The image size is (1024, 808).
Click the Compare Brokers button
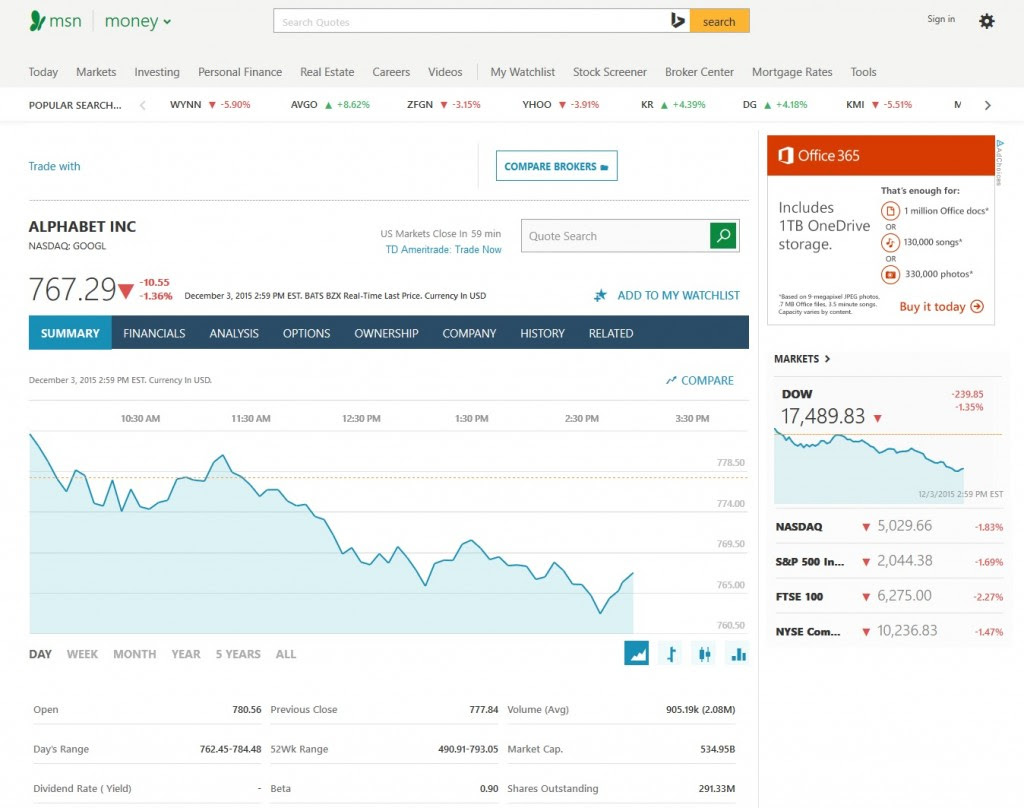pos(556,166)
